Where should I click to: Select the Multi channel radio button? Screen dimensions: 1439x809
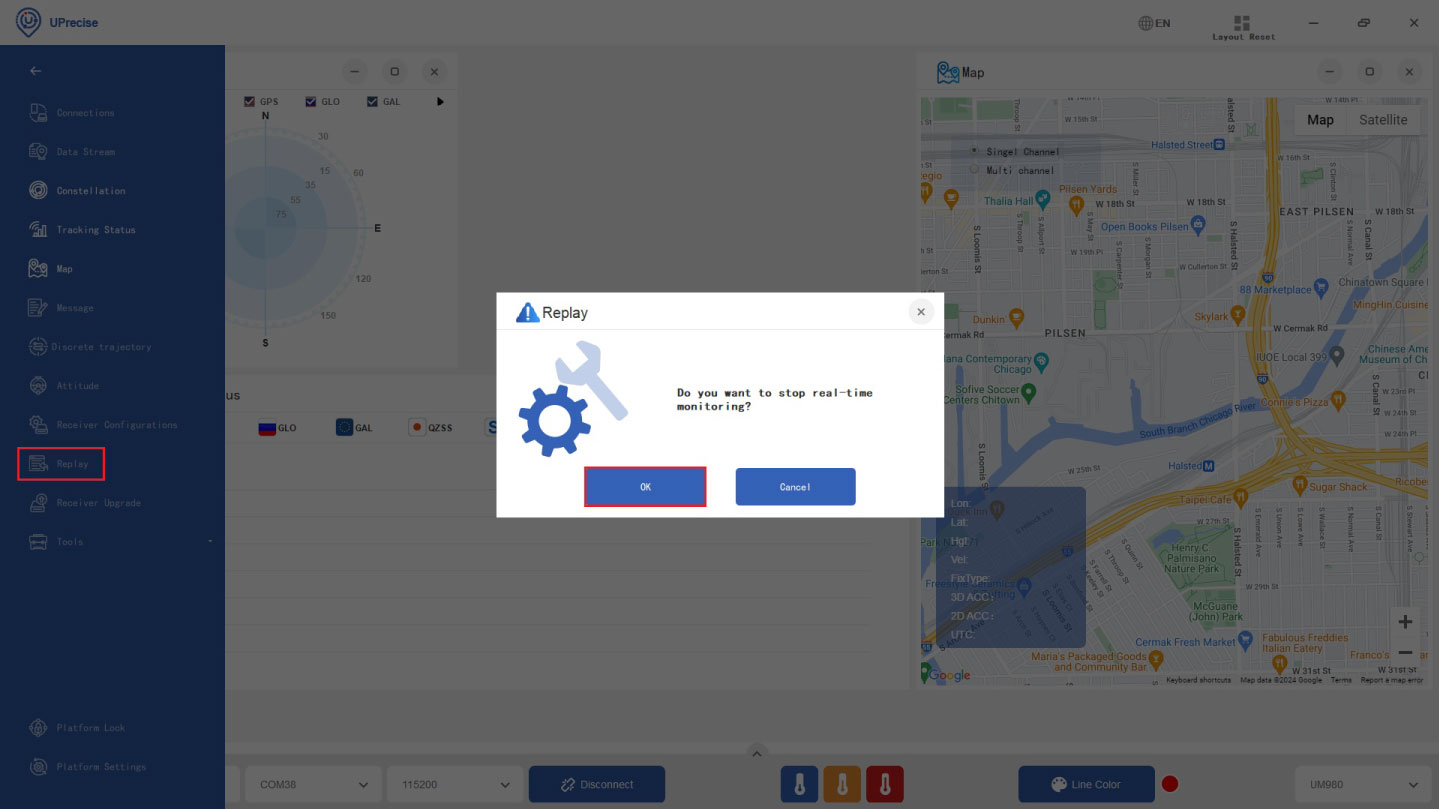974,170
